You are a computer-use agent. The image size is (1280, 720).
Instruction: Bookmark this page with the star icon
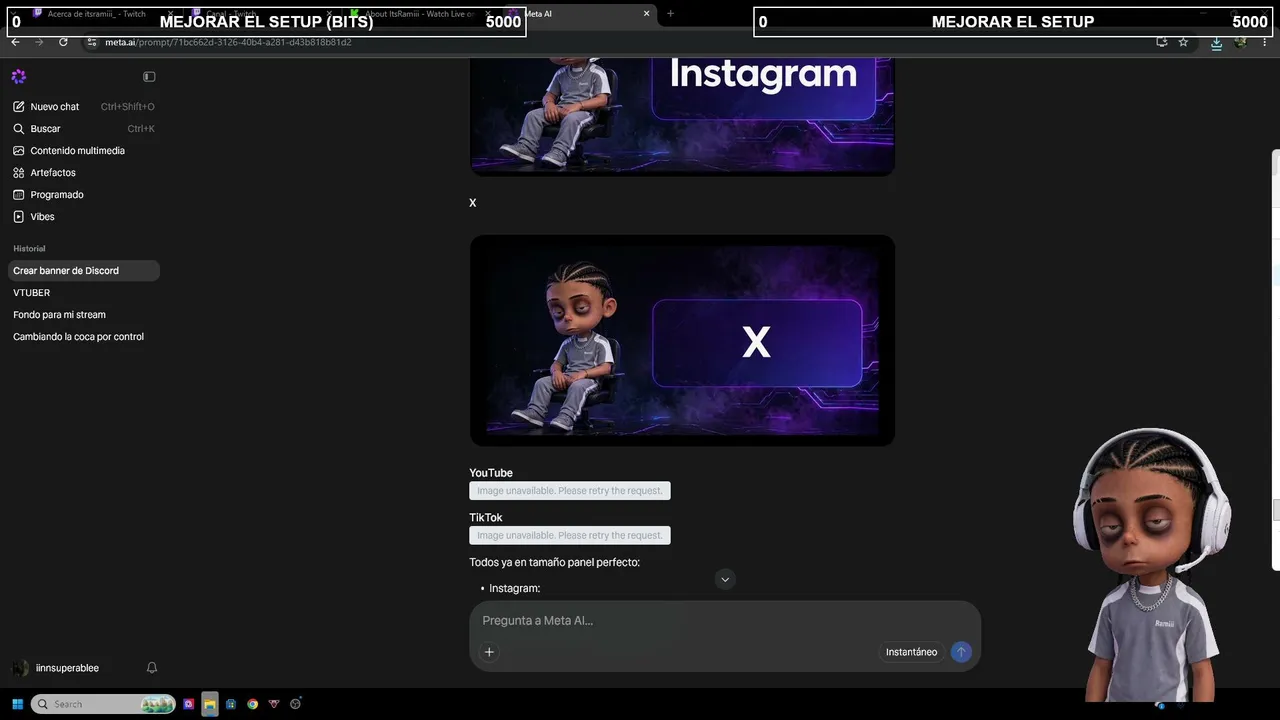click(1183, 42)
